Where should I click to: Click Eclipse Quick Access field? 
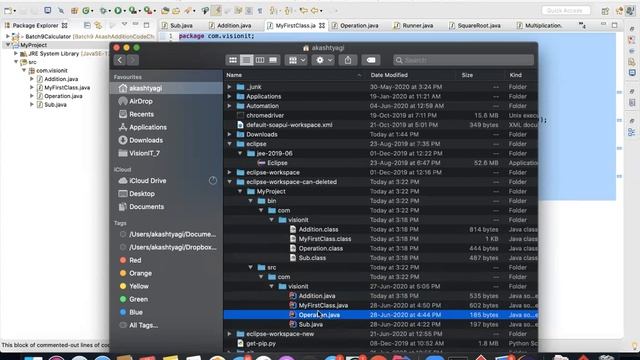[566, 10]
